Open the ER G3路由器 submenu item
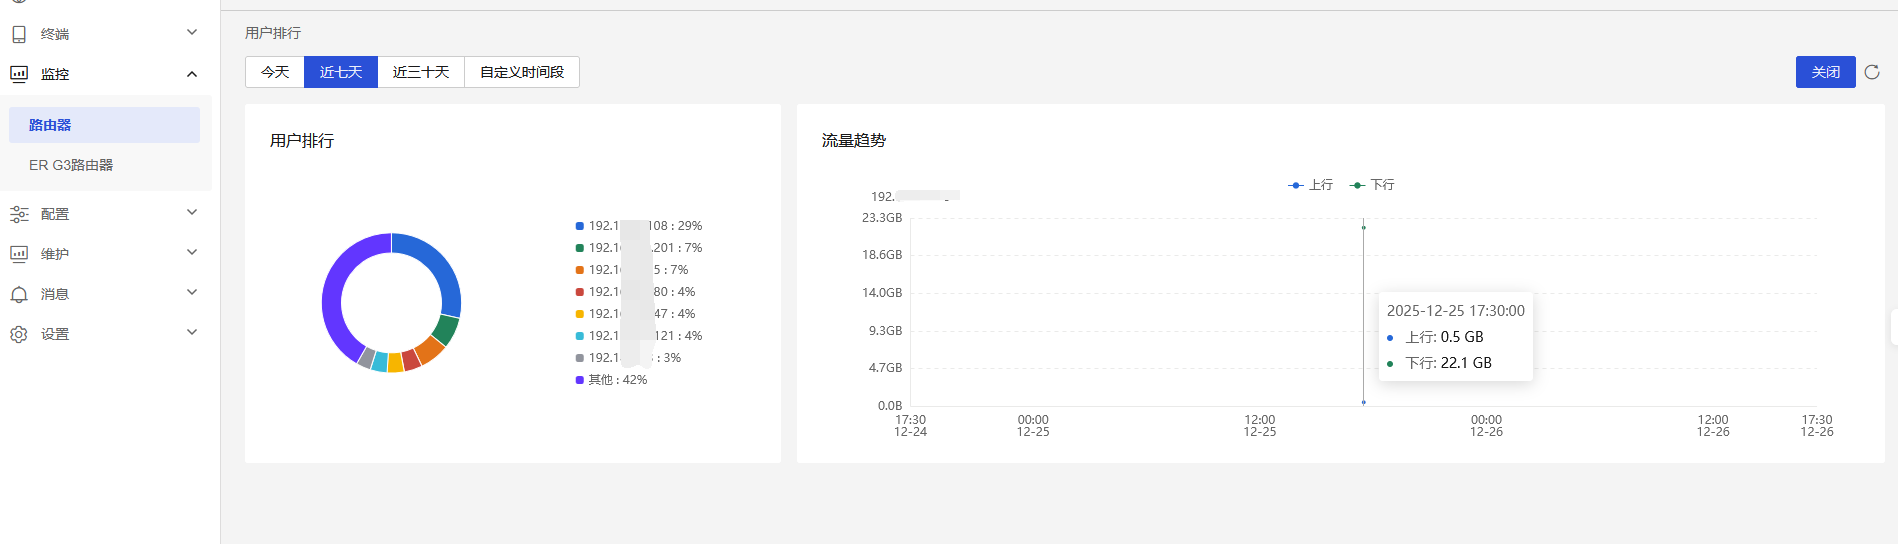Screen dimensions: 1898x544 click(71, 165)
